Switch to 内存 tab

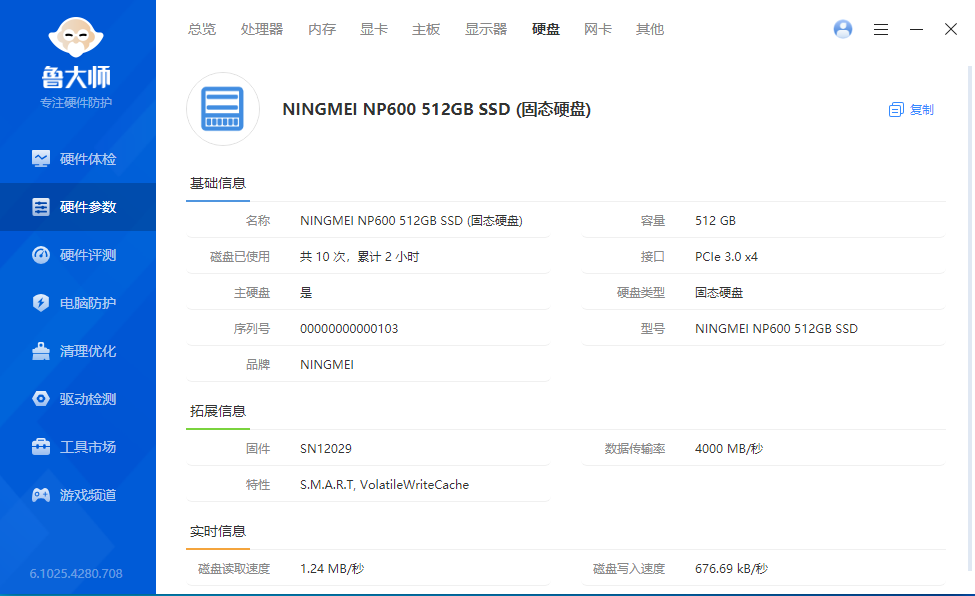(322, 29)
